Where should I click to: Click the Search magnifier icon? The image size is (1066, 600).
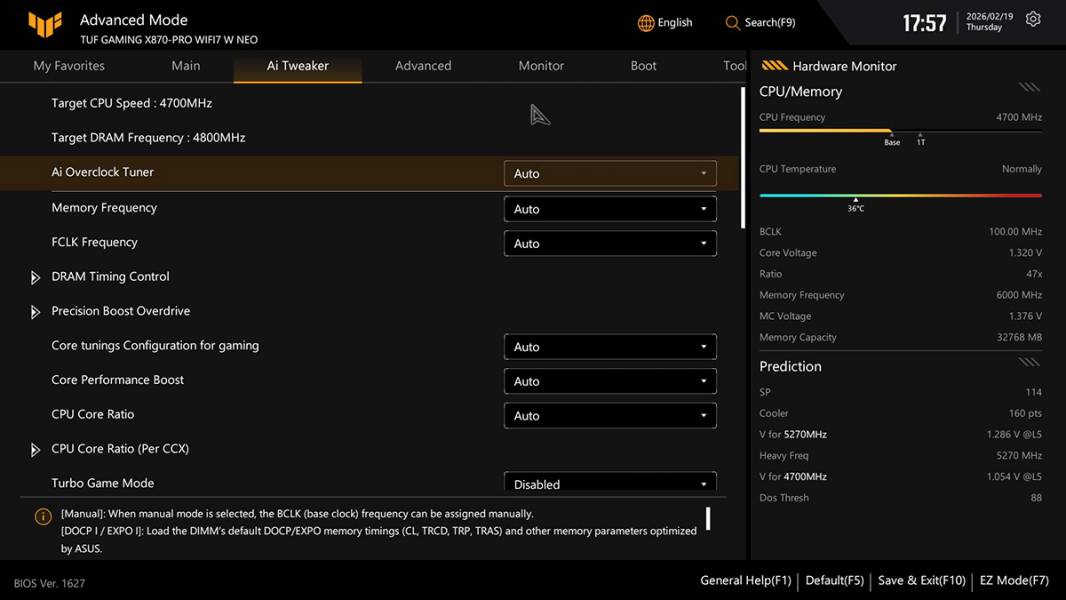point(733,23)
